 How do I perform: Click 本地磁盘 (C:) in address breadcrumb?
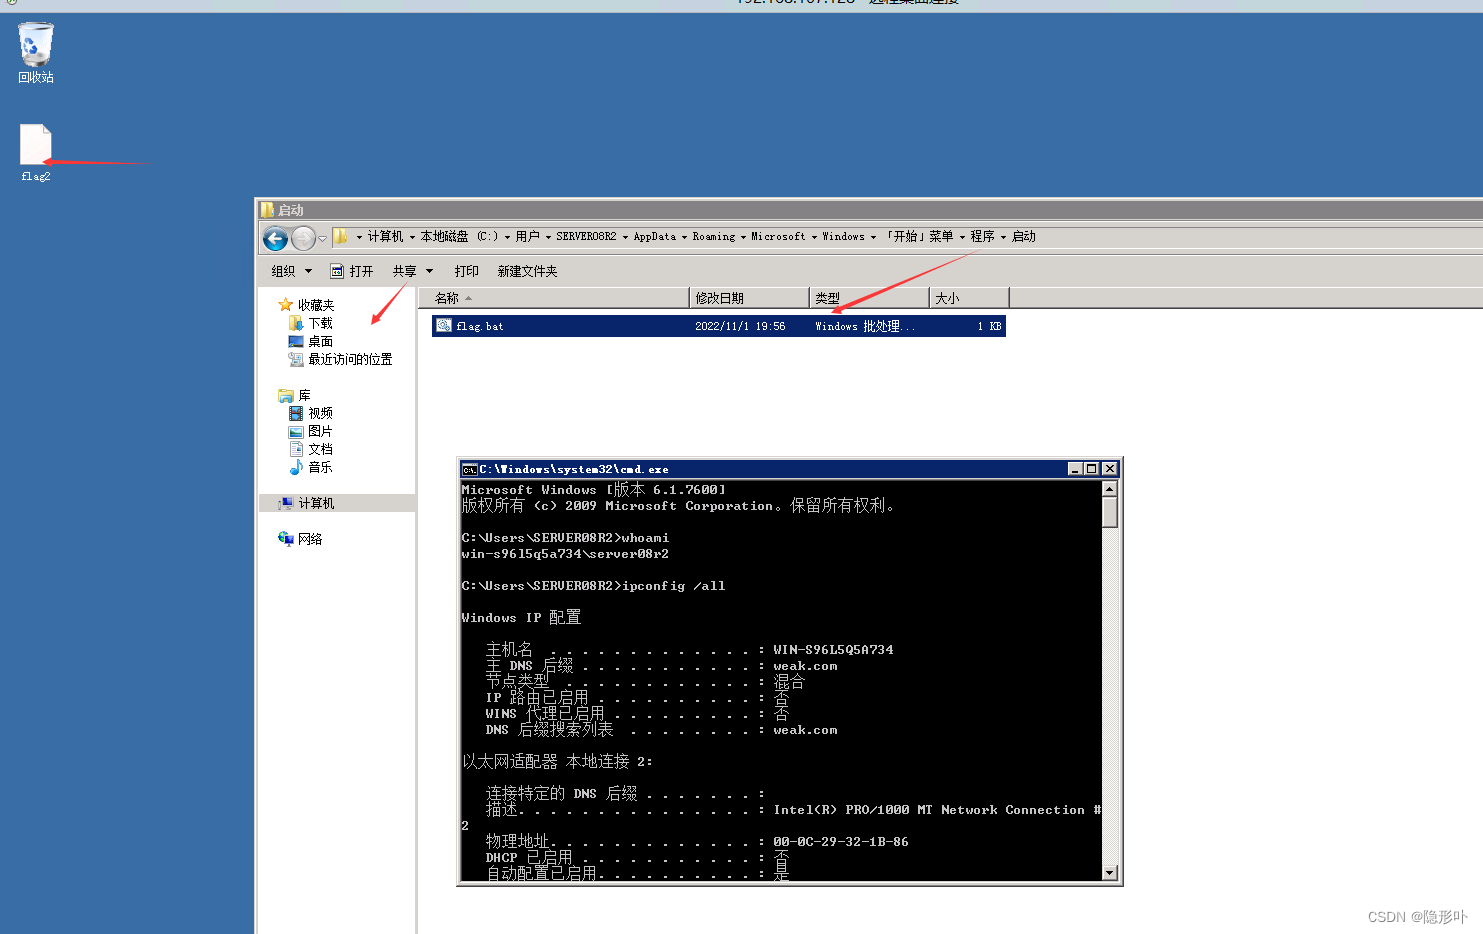point(459,237)
